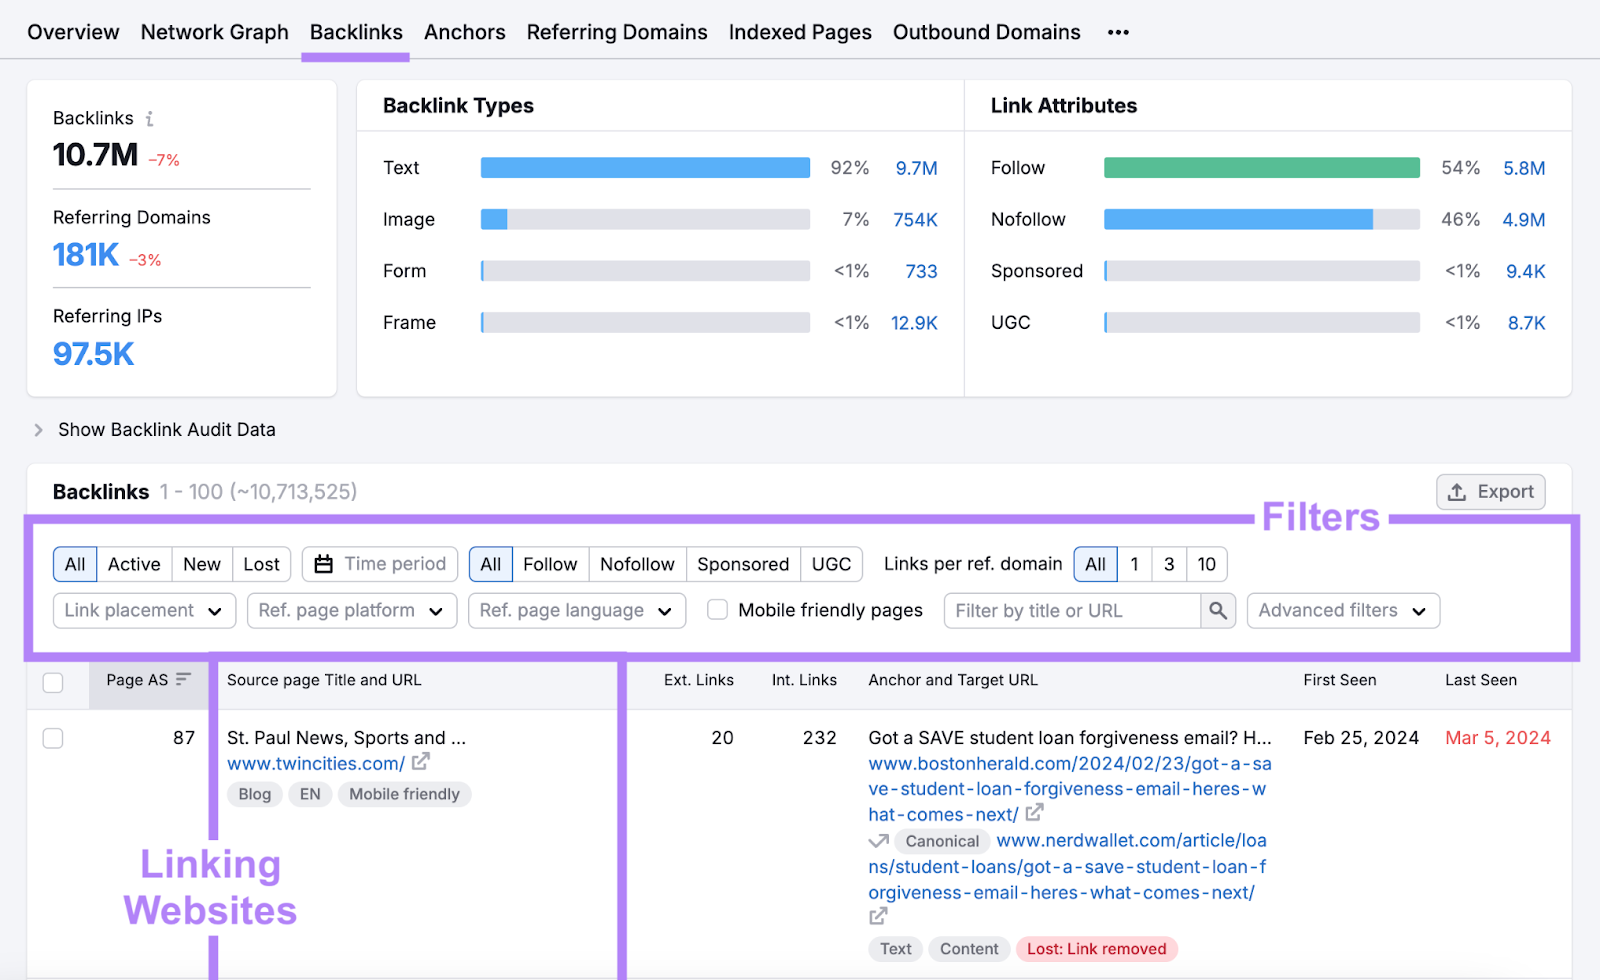The image size is (1600, 980).
Task: Click the calendar icon for Time period
Action: click(322, 564)
